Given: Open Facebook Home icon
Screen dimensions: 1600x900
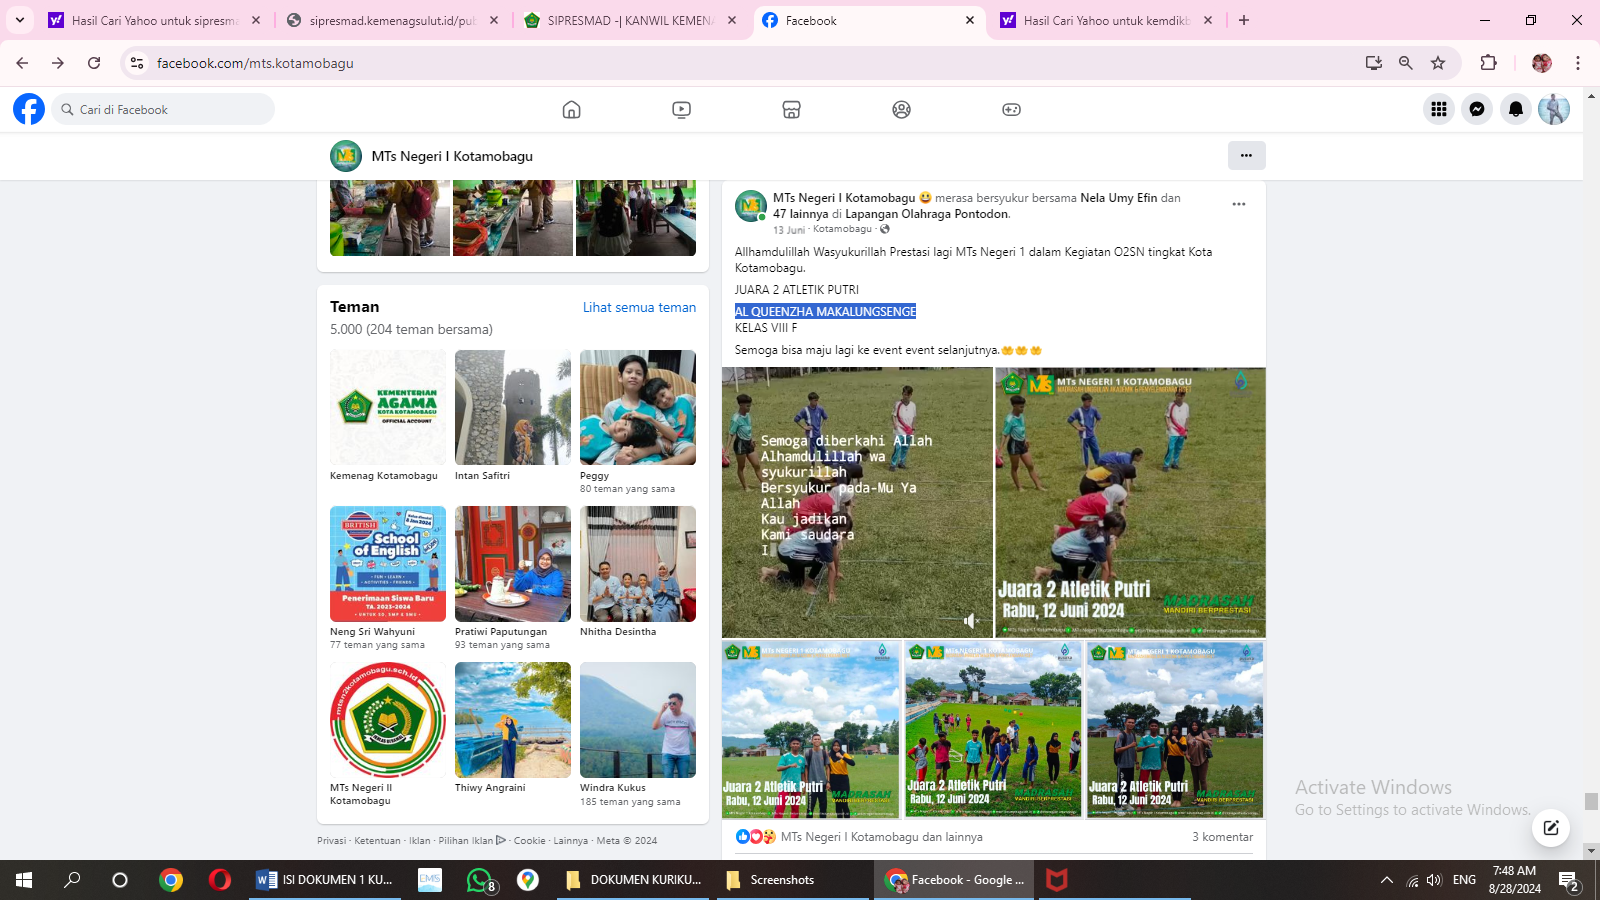Looking at the screenshot, I should tap(571, 110).
